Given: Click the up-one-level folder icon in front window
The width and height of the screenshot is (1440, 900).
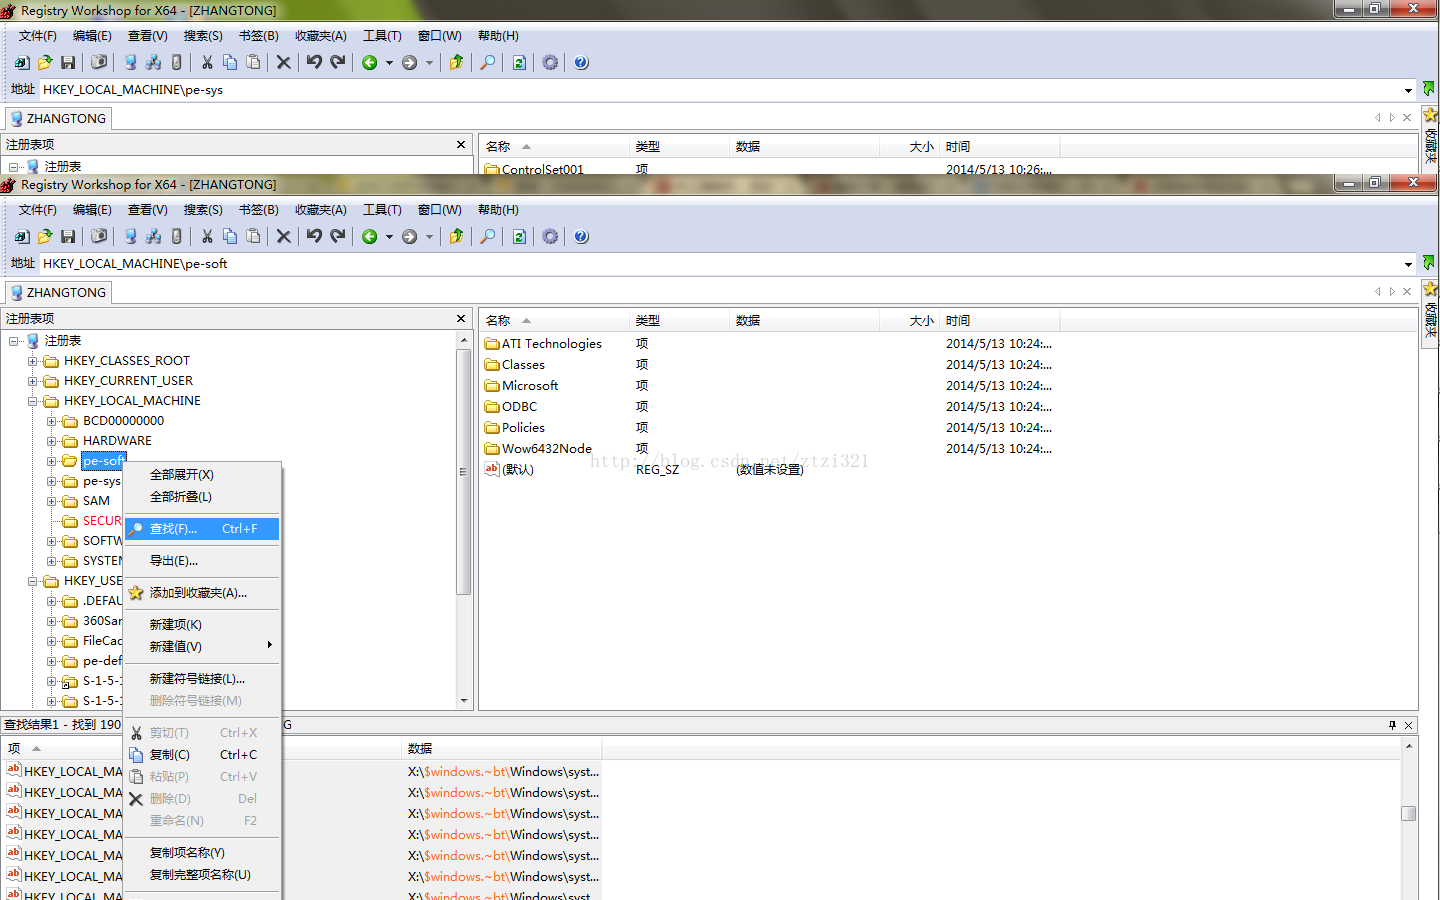Looking at the screenshot, I should [456, 236].
